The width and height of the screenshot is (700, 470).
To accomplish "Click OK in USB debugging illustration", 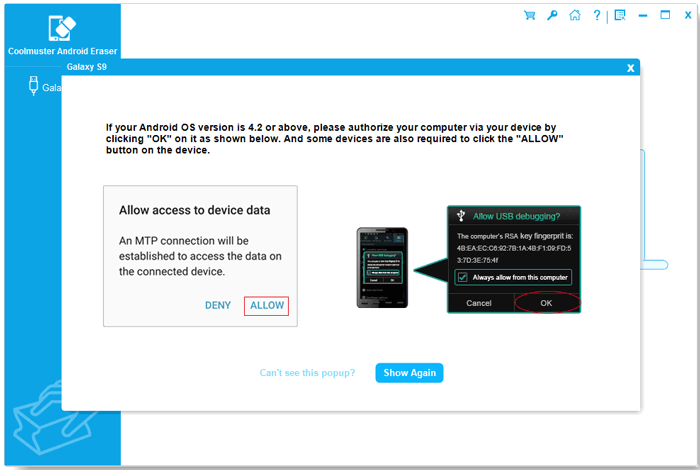I will (546, 303).
